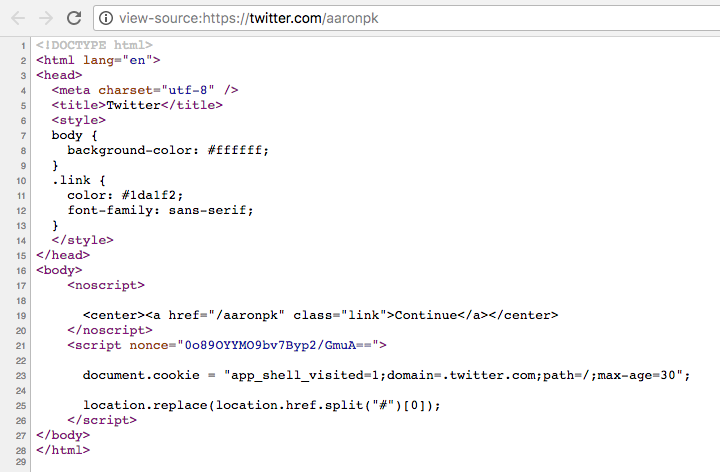The width and height of the screenshot is (720, 472).
Task: Select the opening noscript tag
Action: [106, 286]
